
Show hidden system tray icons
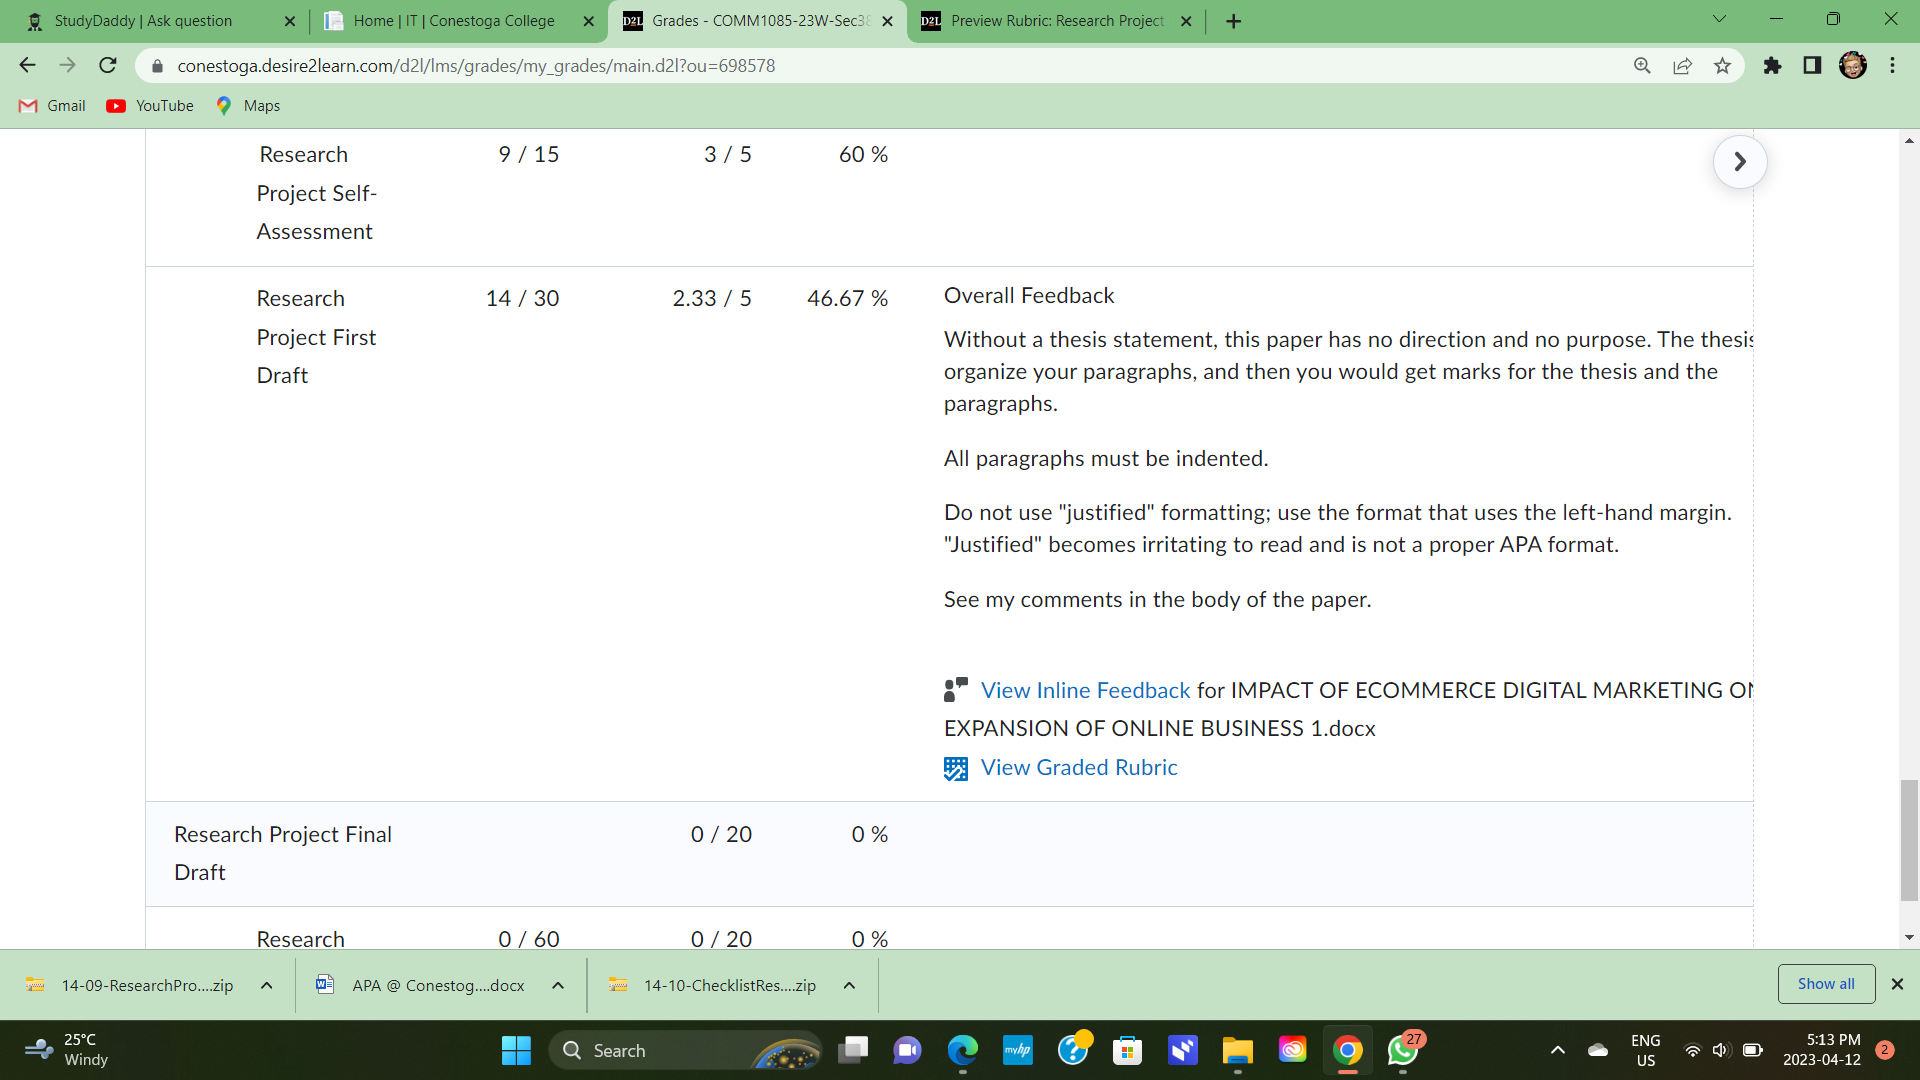click(1557, 1050)
